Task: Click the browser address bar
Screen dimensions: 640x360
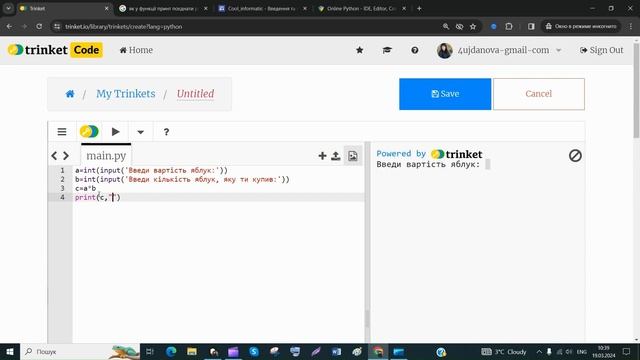Action: pyautogui.click(x=245, y=27)
